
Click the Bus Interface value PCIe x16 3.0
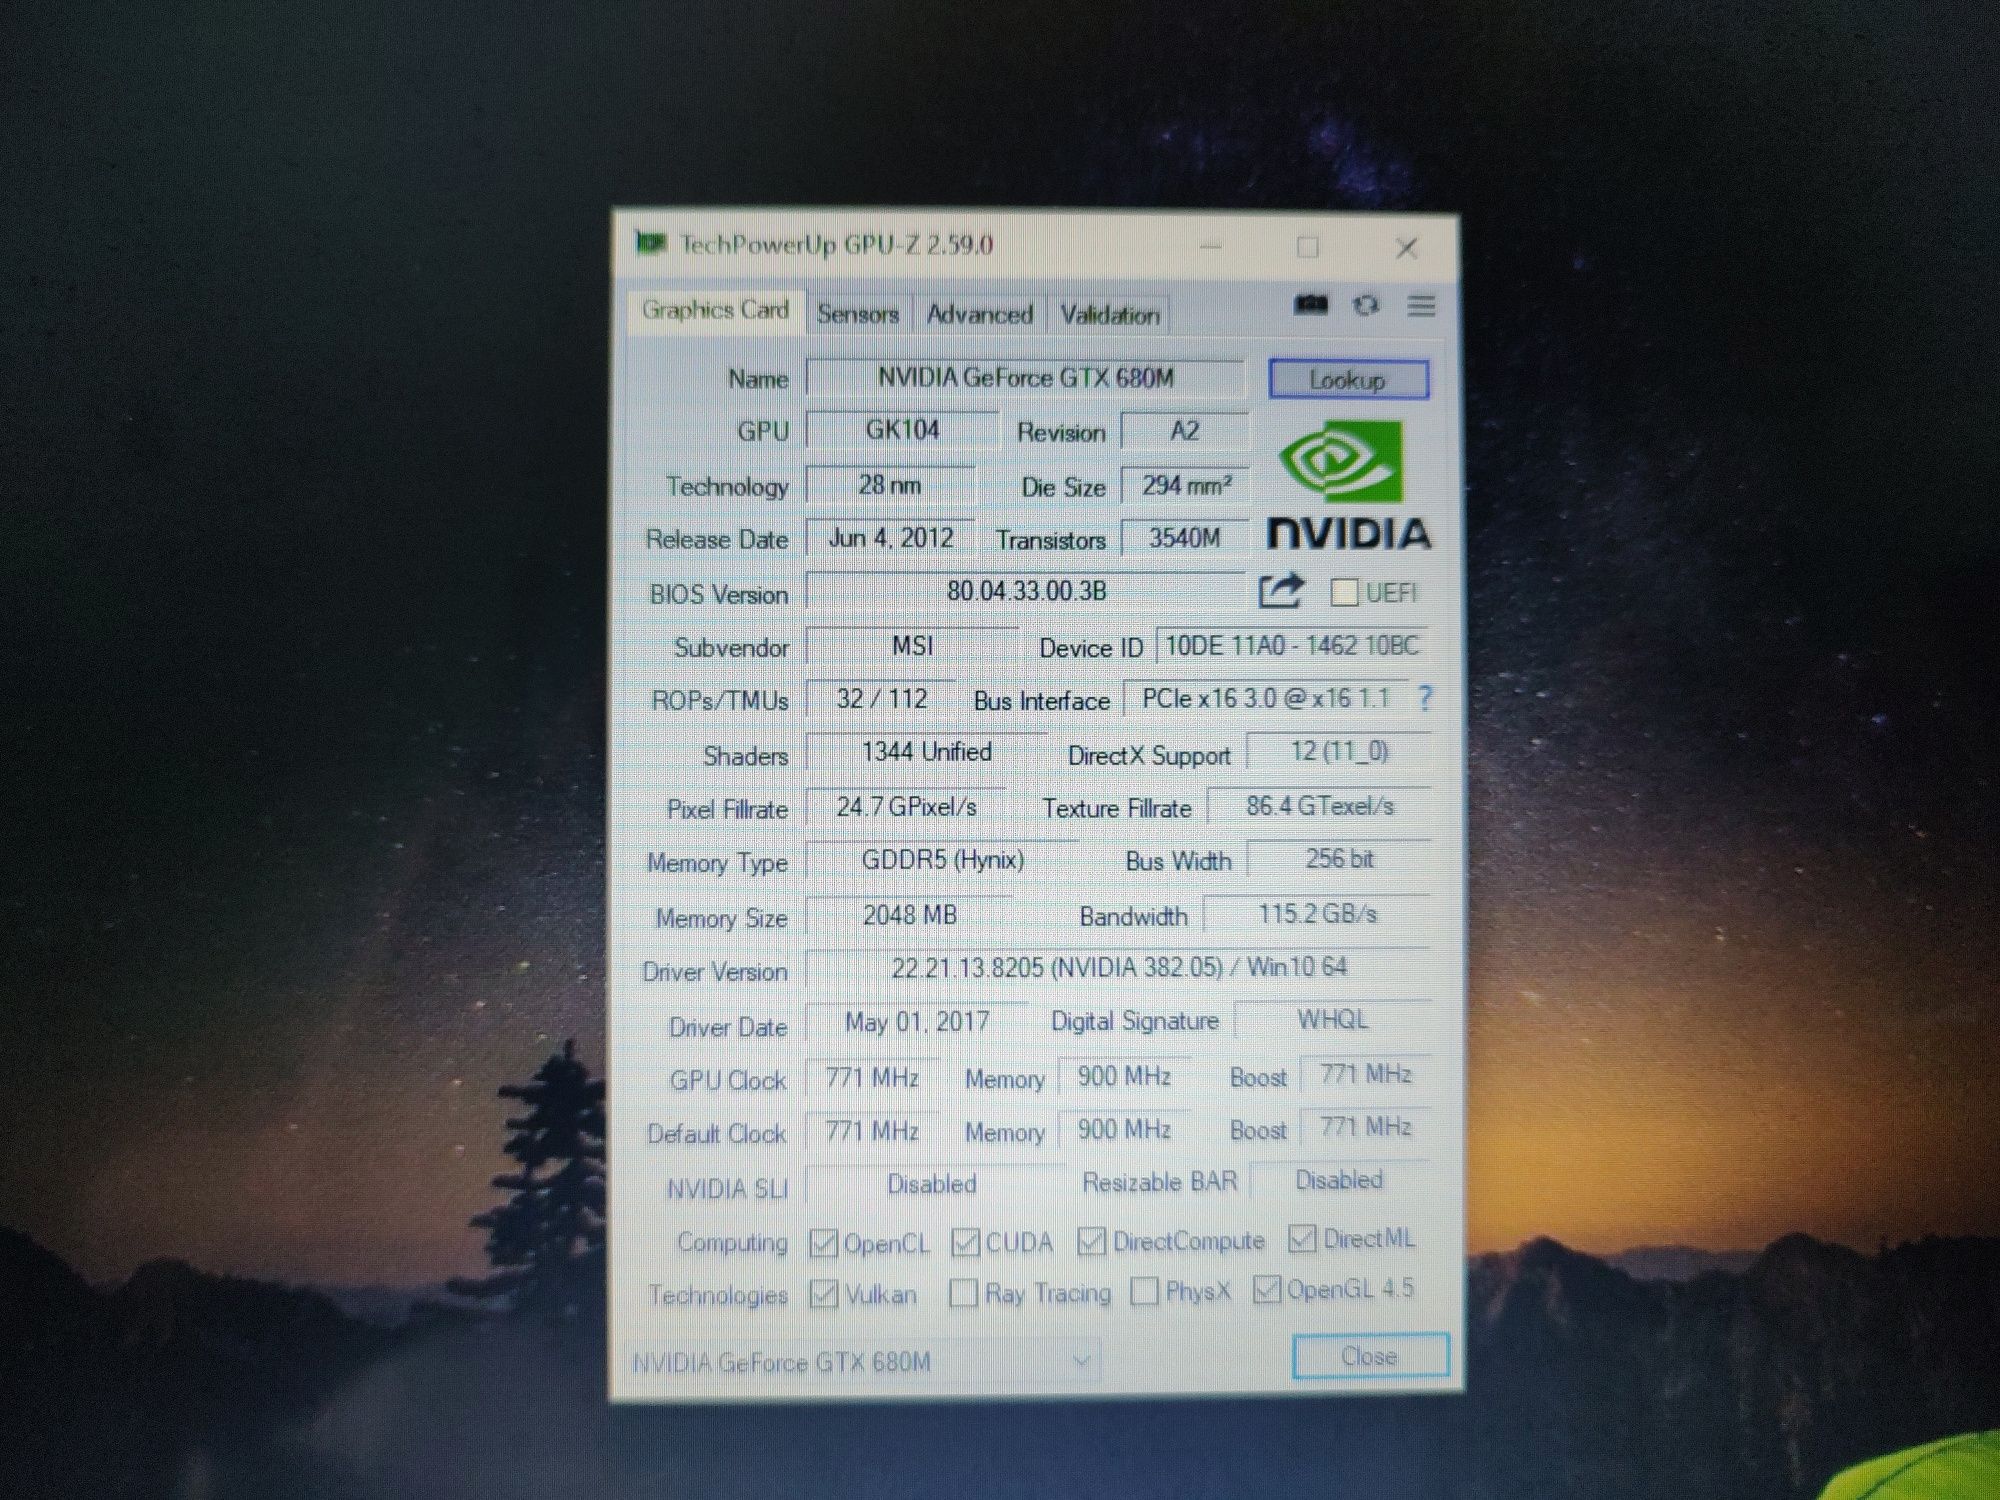pyautogui.click(x=1266, y=698)
